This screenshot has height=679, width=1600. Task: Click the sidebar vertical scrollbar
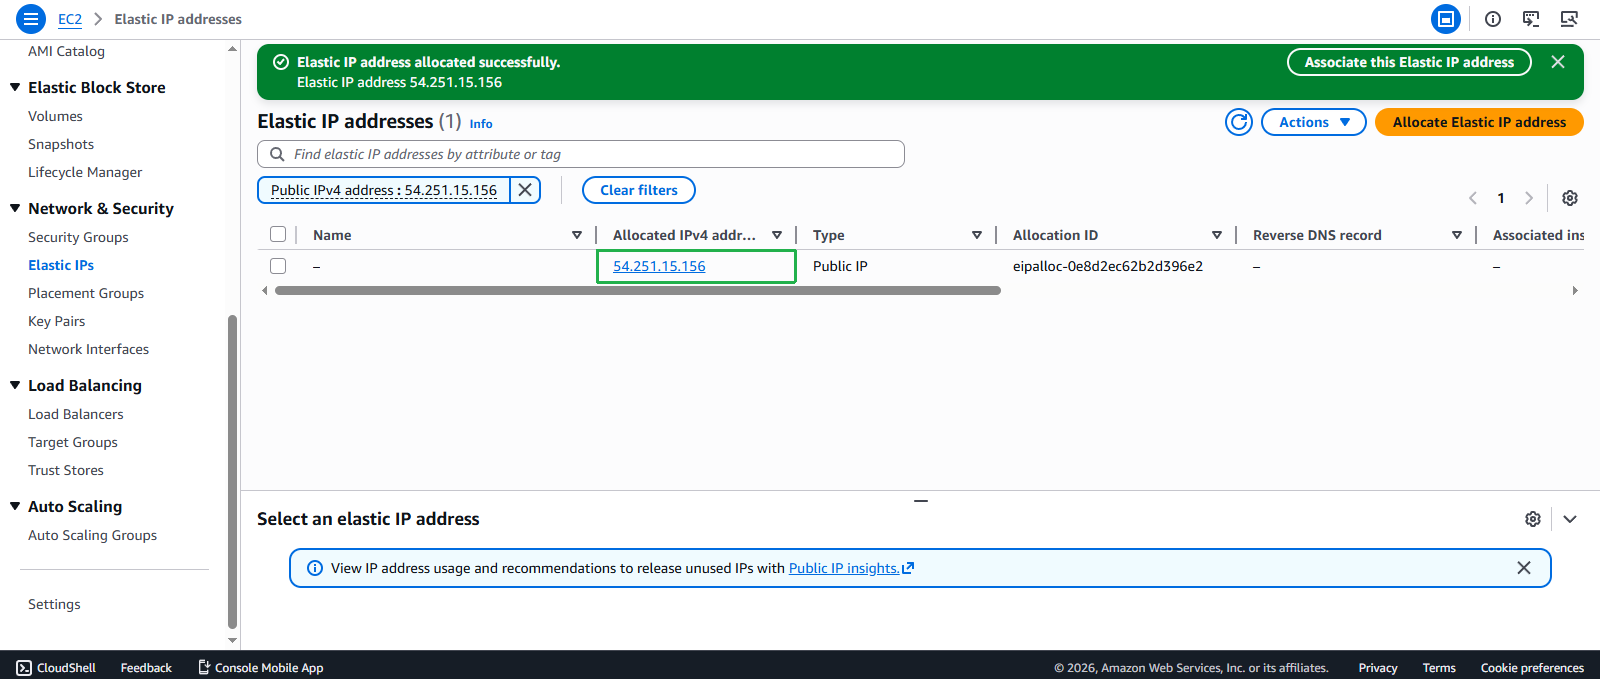tap(232, 470)
